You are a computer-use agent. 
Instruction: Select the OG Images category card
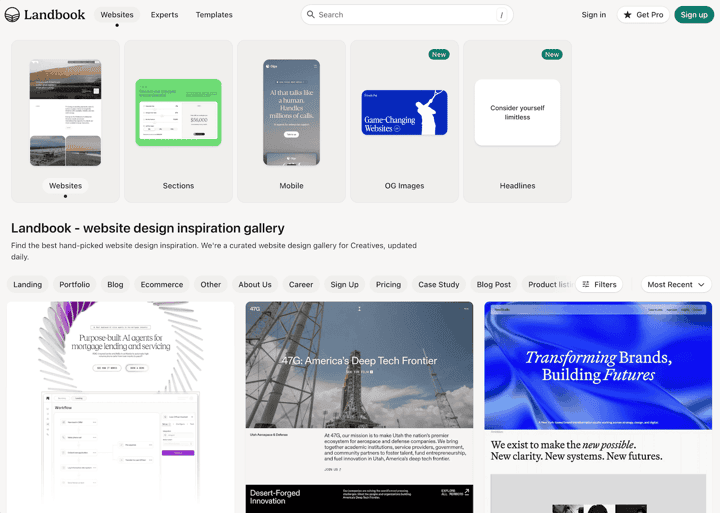click(404, 121)
